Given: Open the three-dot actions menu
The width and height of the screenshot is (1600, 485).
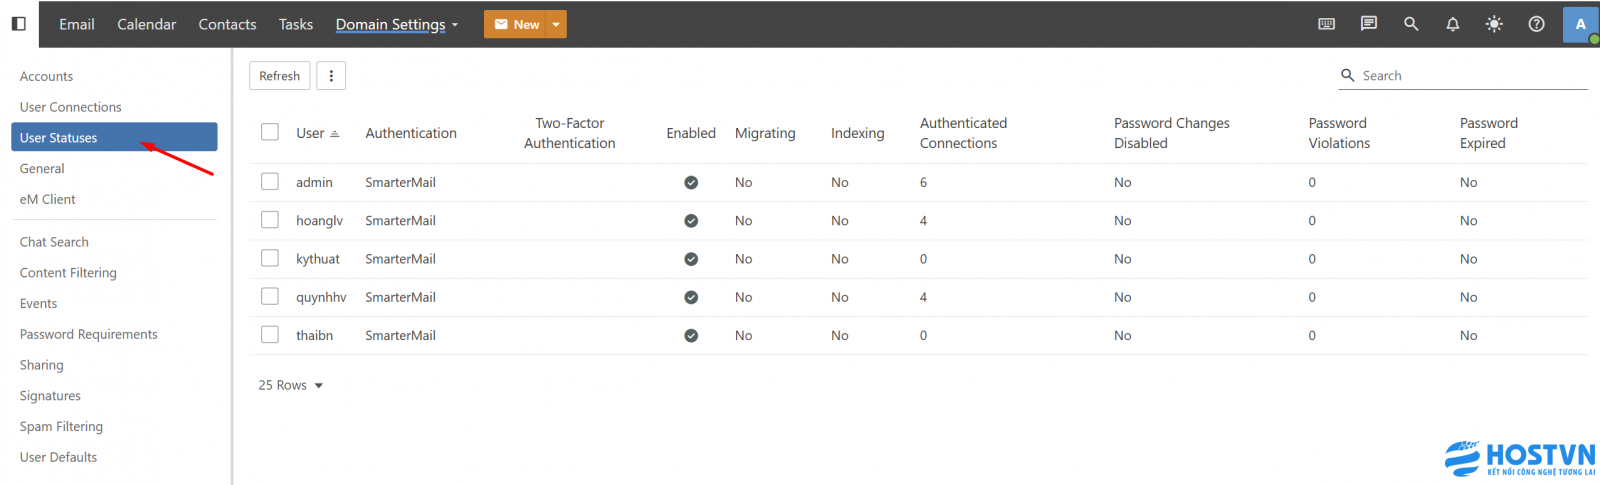Looking at the screenshot, I should (x=331, y=76).
